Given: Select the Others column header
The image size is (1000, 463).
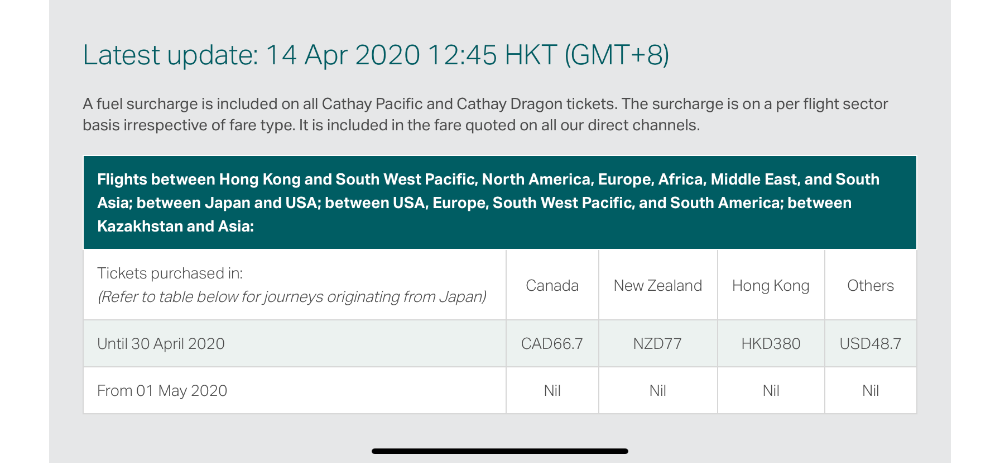Looking at the screenshot, I should (x=870, y=285).
